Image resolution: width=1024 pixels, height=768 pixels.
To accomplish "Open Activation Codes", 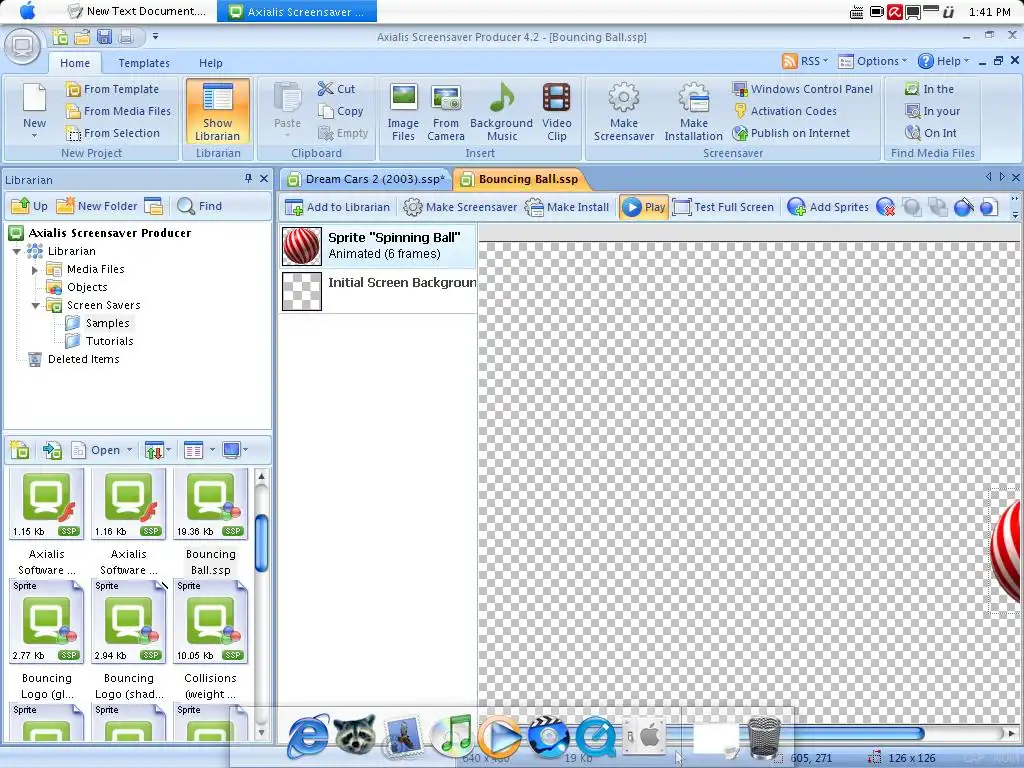I will [x=784, y=111].
